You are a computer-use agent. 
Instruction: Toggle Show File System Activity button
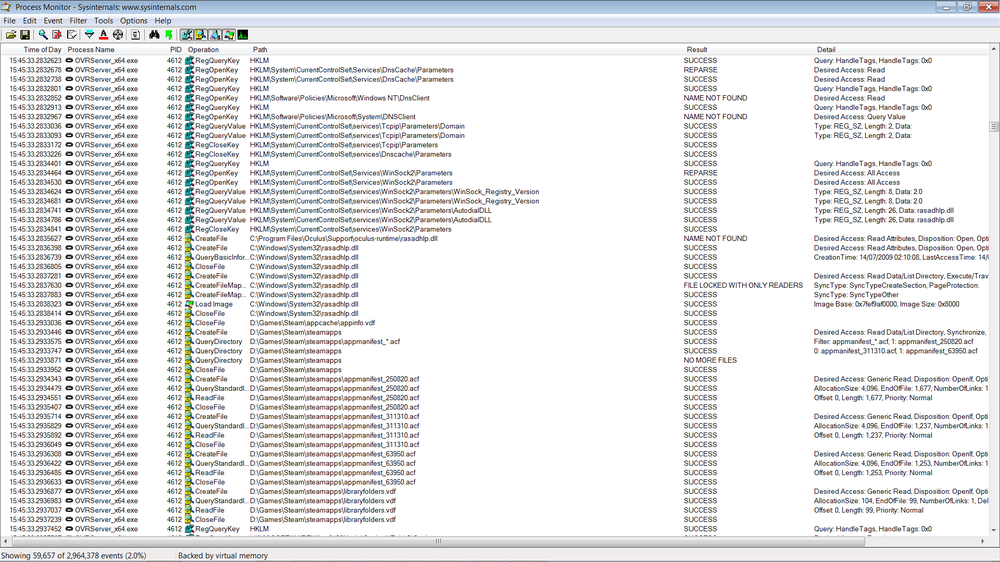200,35
